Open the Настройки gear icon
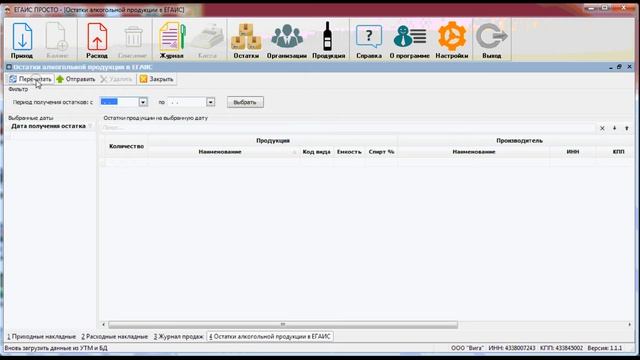Image resolution: width=640 pixels, height=360 pixels. click(451, 40)
